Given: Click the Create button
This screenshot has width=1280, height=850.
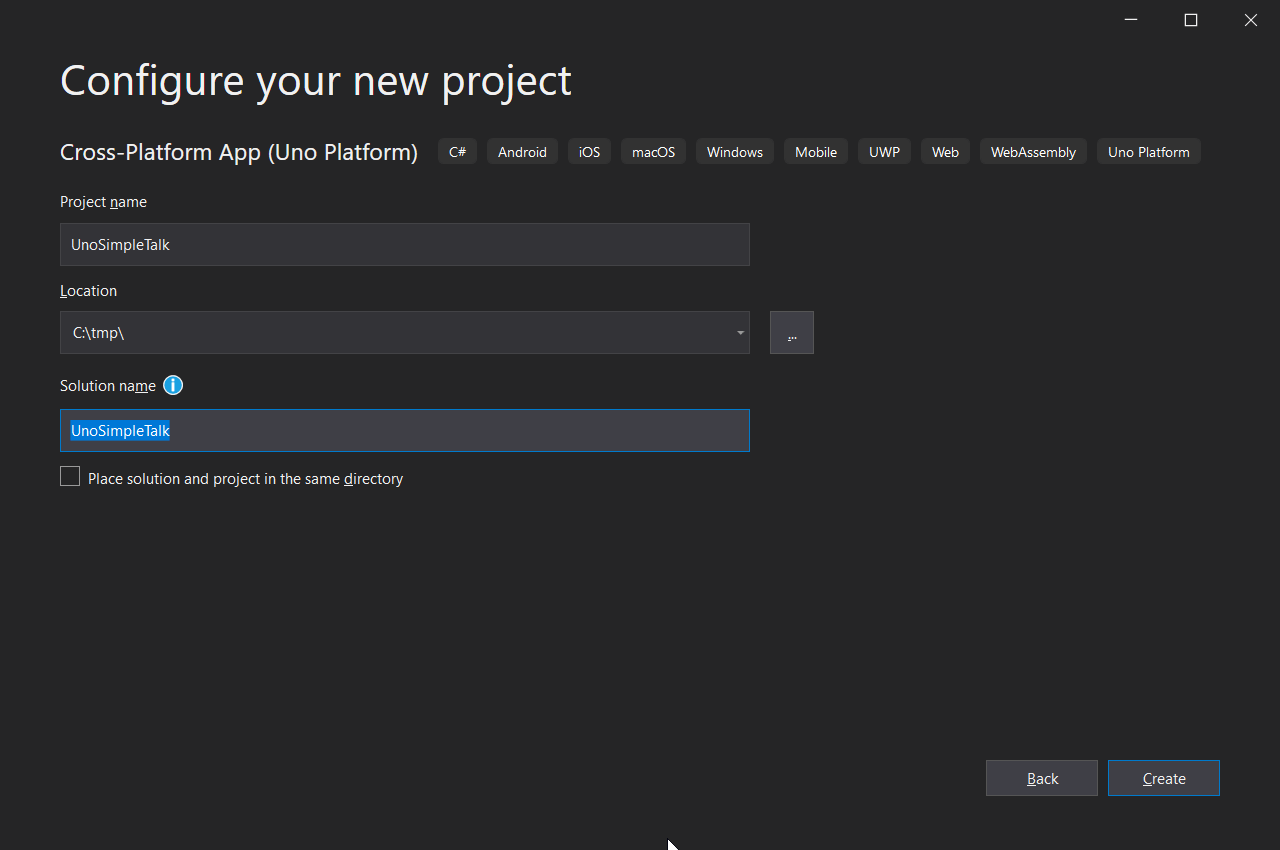Looking at the screenshot, I should pos(1164,778).
